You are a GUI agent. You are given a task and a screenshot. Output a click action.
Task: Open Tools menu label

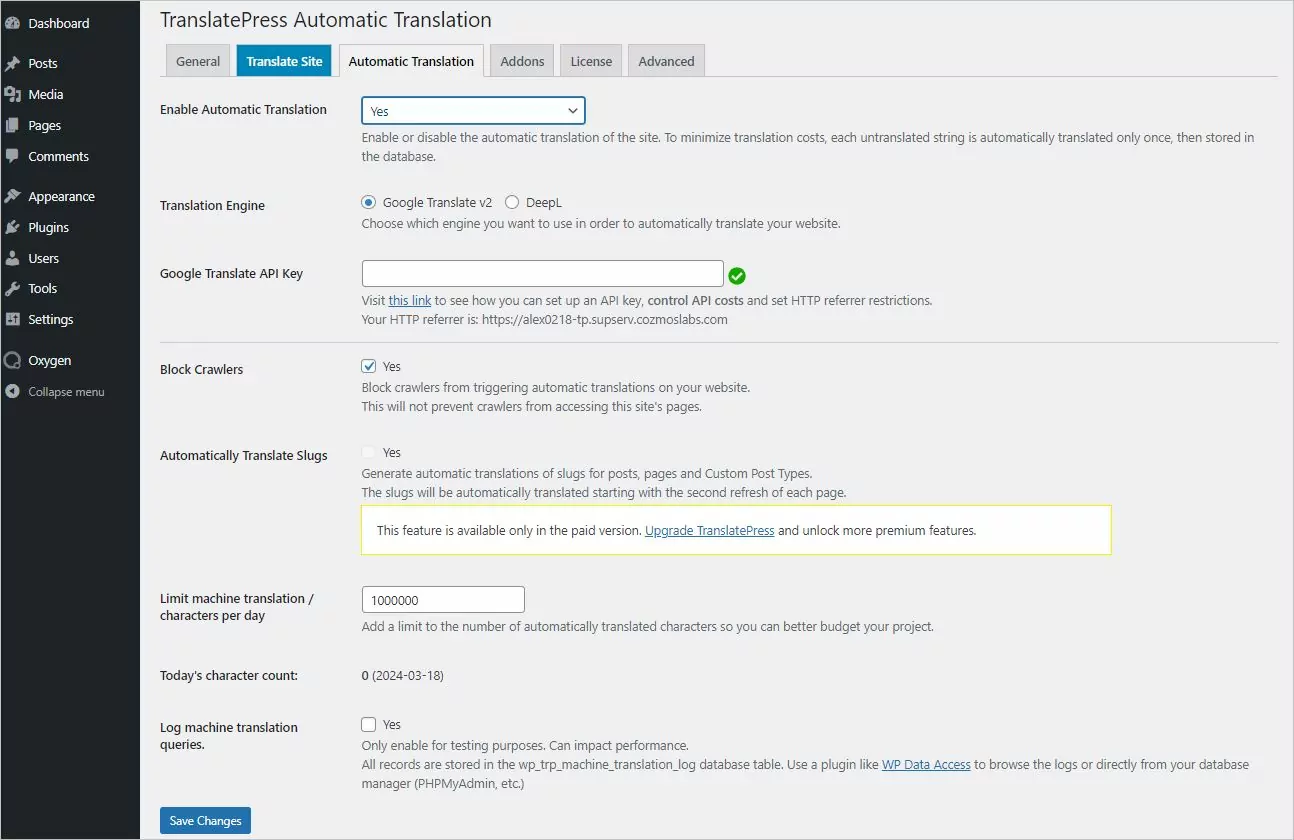43,288
